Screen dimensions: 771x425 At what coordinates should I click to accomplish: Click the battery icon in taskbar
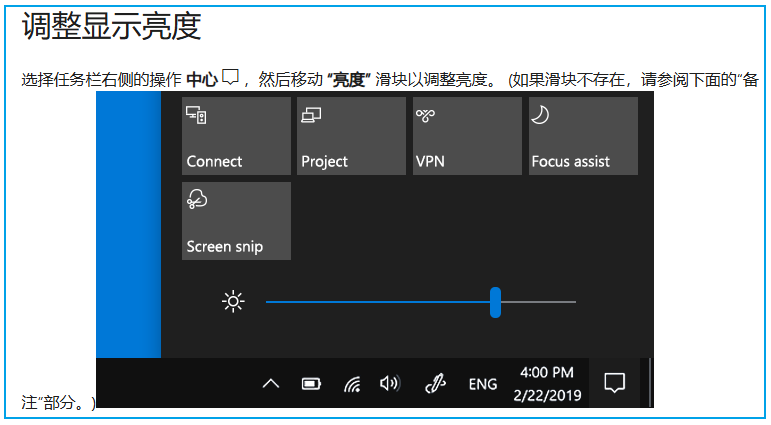coord(311,384)
